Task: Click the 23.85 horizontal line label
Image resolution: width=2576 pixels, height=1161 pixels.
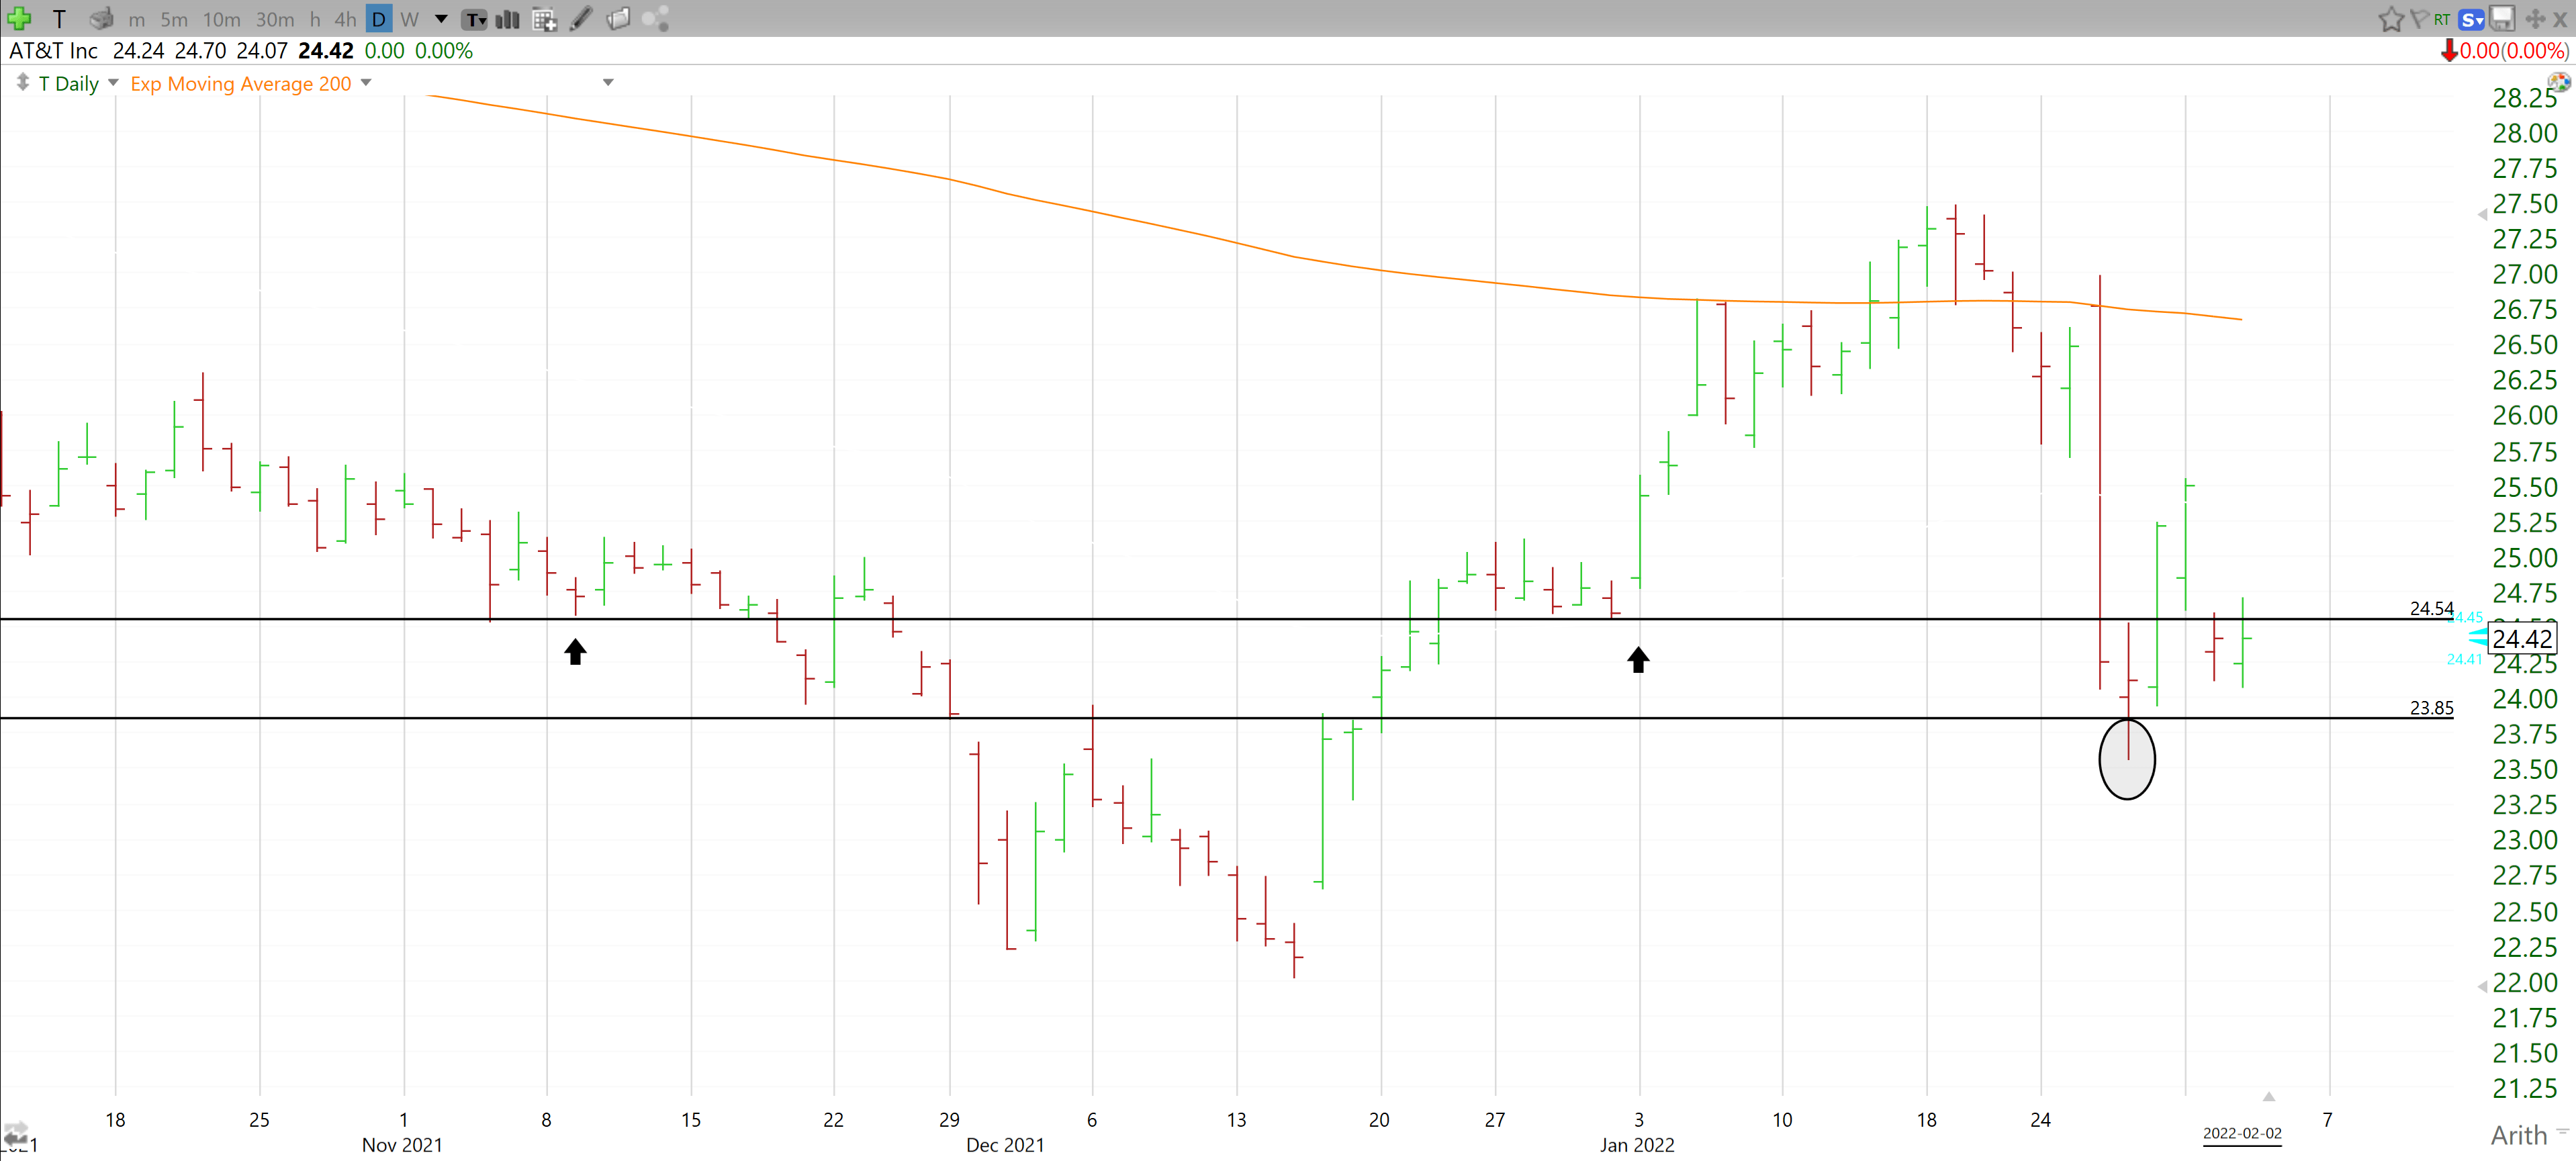Action: [x=2431, y=708]
